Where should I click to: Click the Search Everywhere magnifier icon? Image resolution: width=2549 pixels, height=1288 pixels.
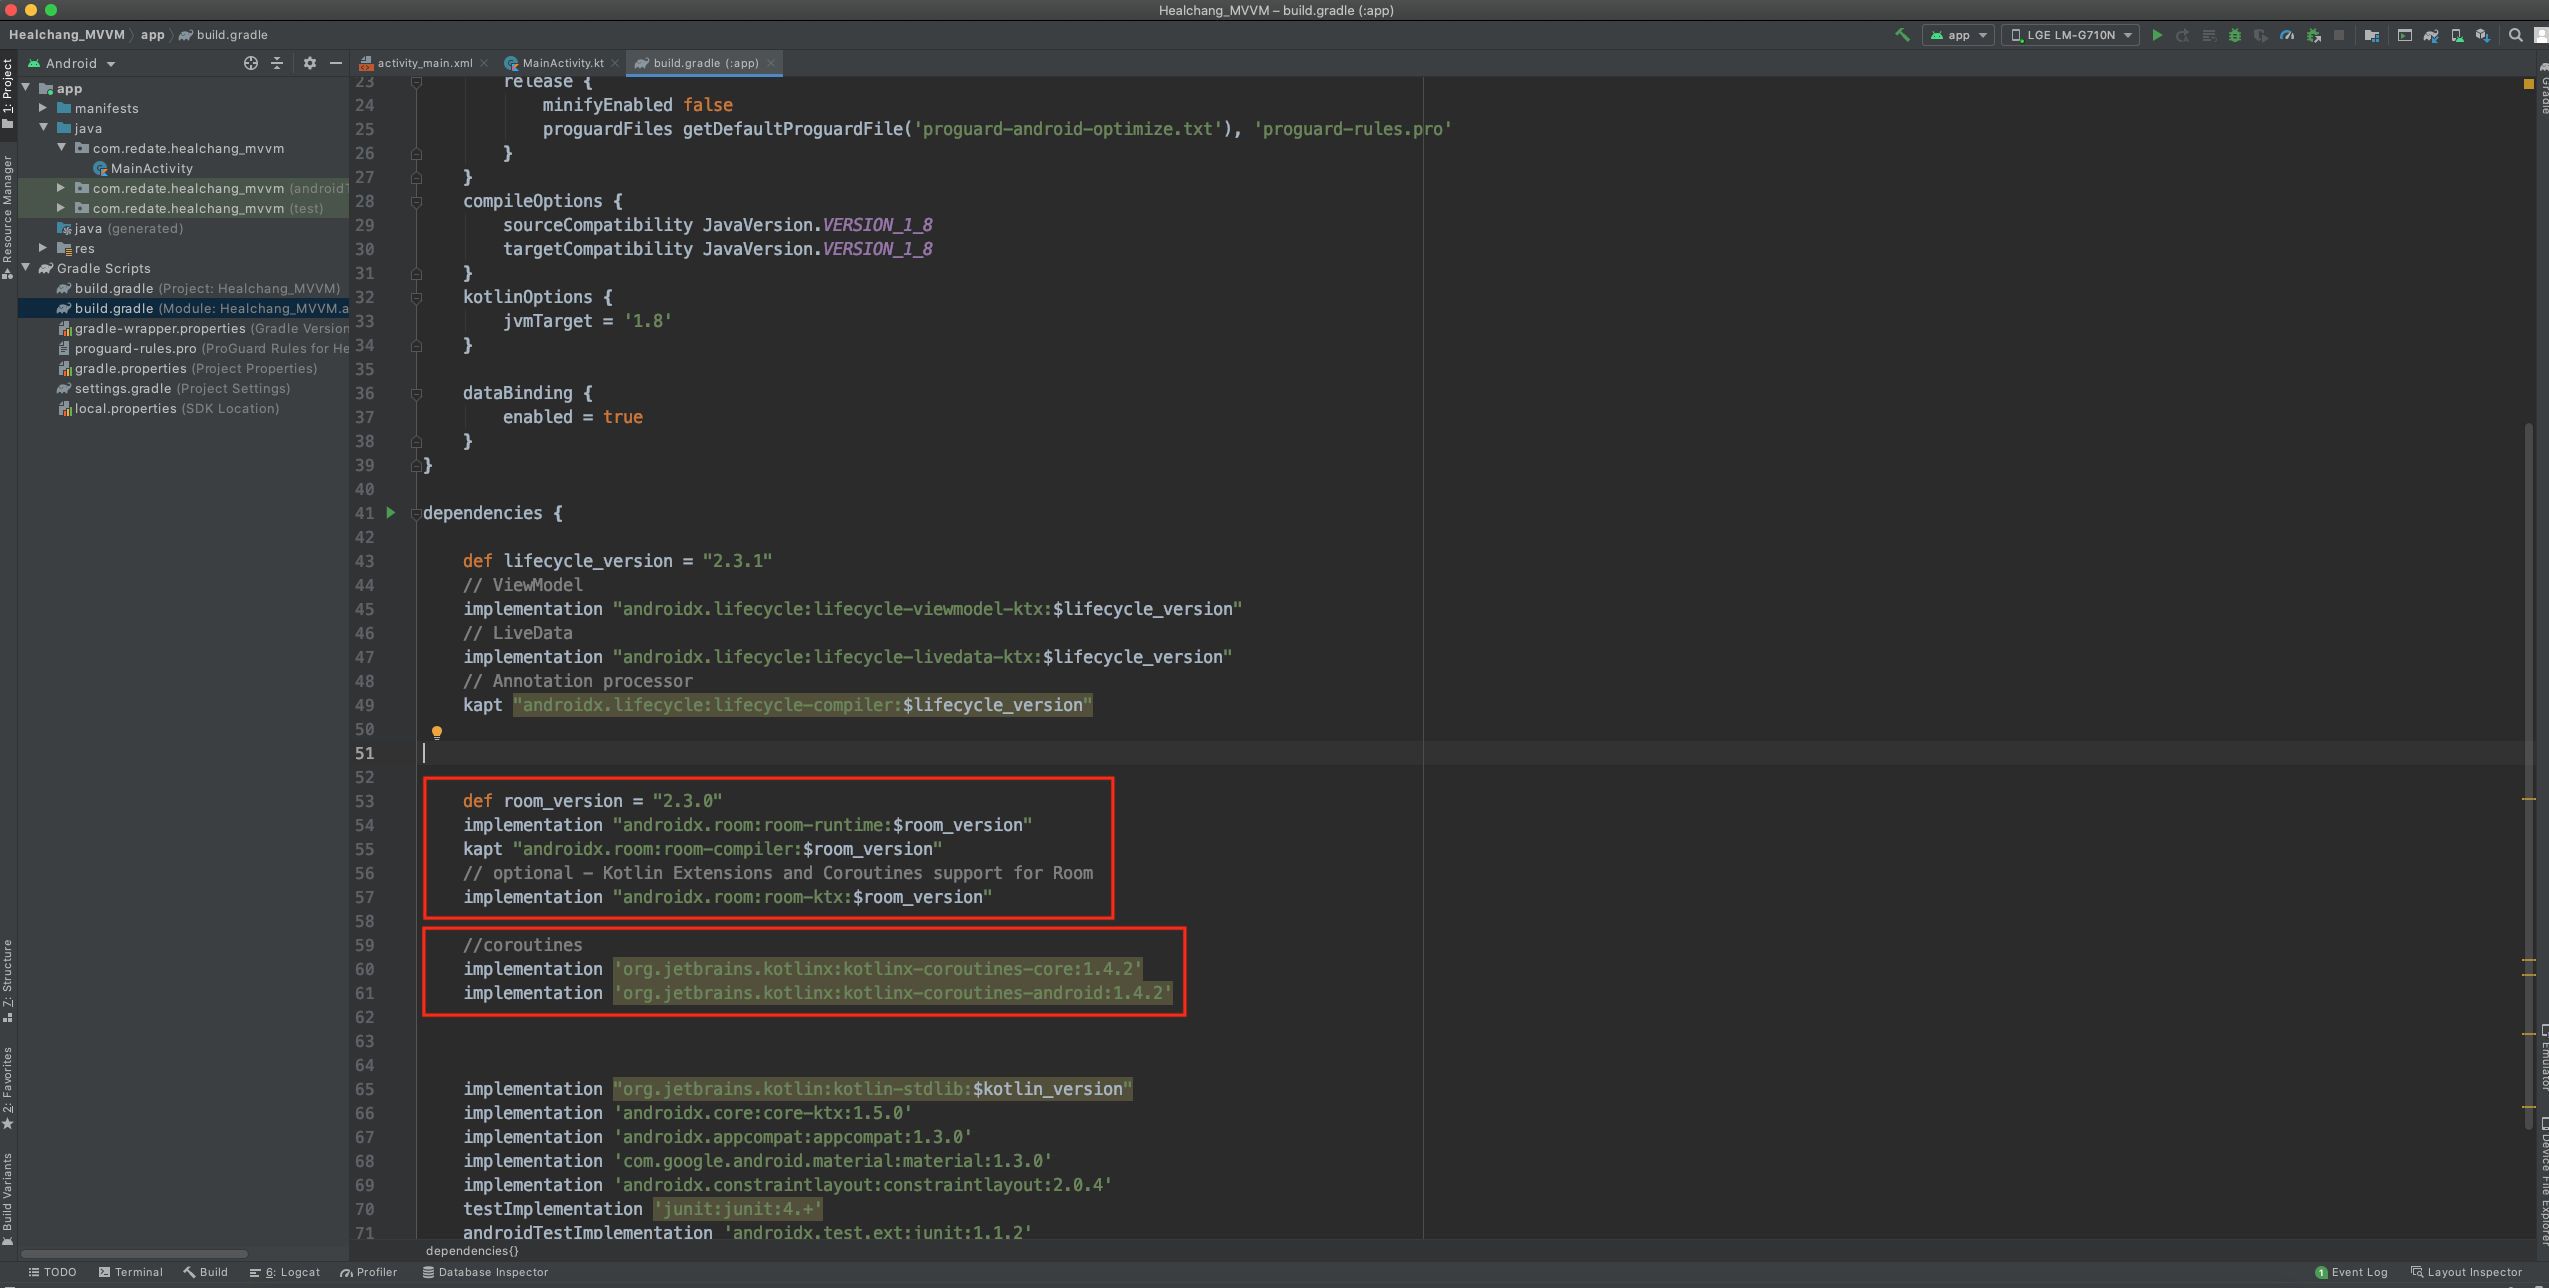point(2516,35)
